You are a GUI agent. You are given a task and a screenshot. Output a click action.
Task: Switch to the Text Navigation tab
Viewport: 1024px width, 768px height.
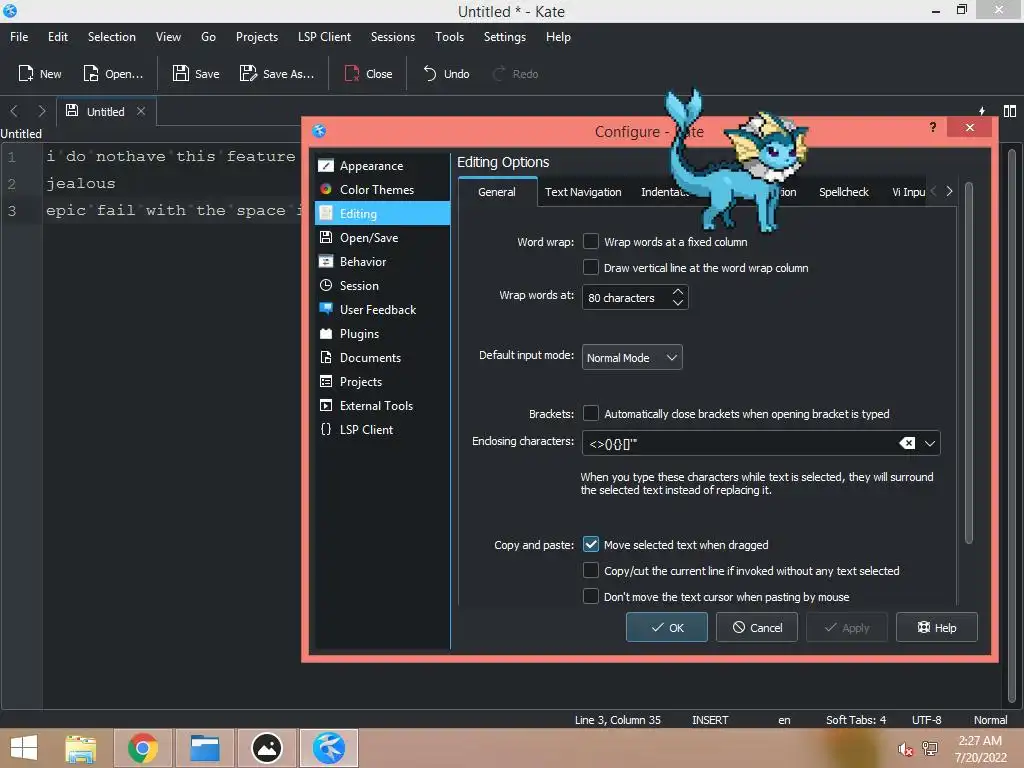tap(583, 192)
